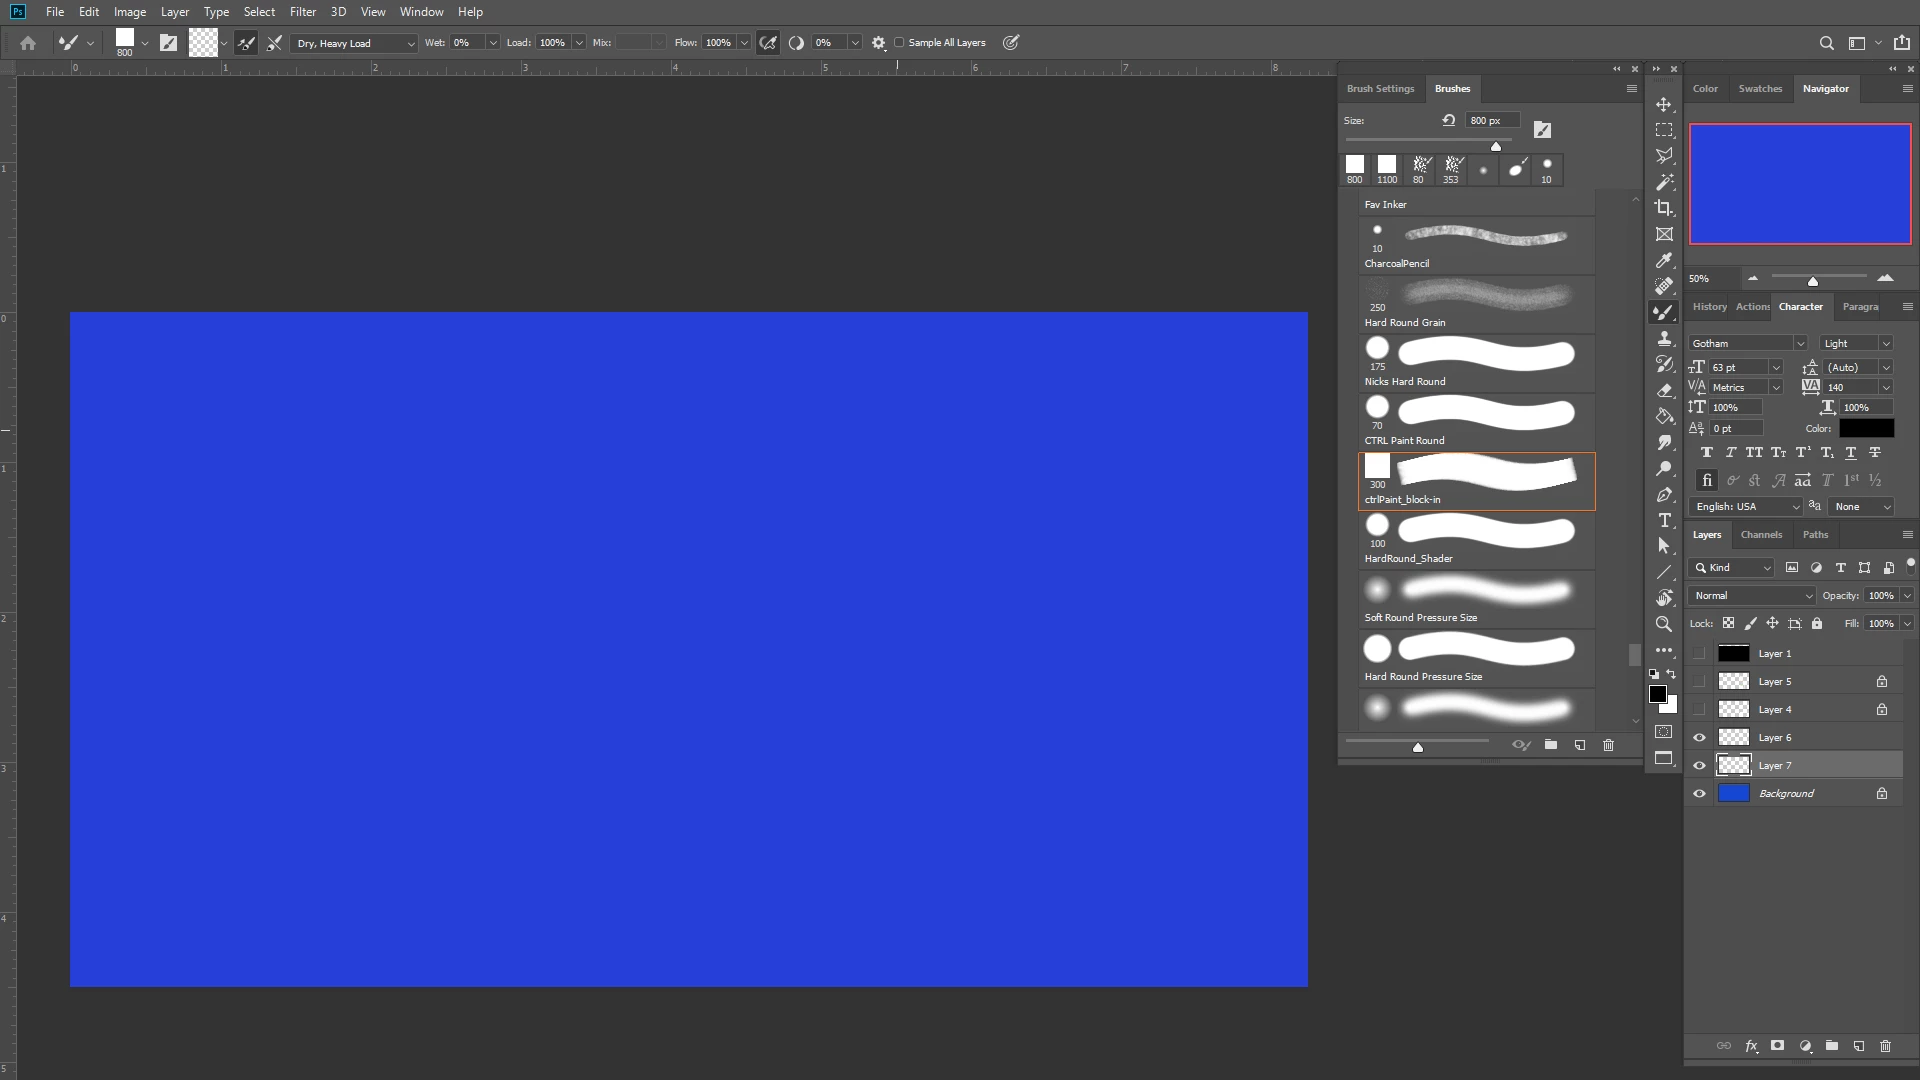Switch to the Channels tab
Image resolution: width=1920 pixels, height=1080 pixels.
coord(1761,535)
